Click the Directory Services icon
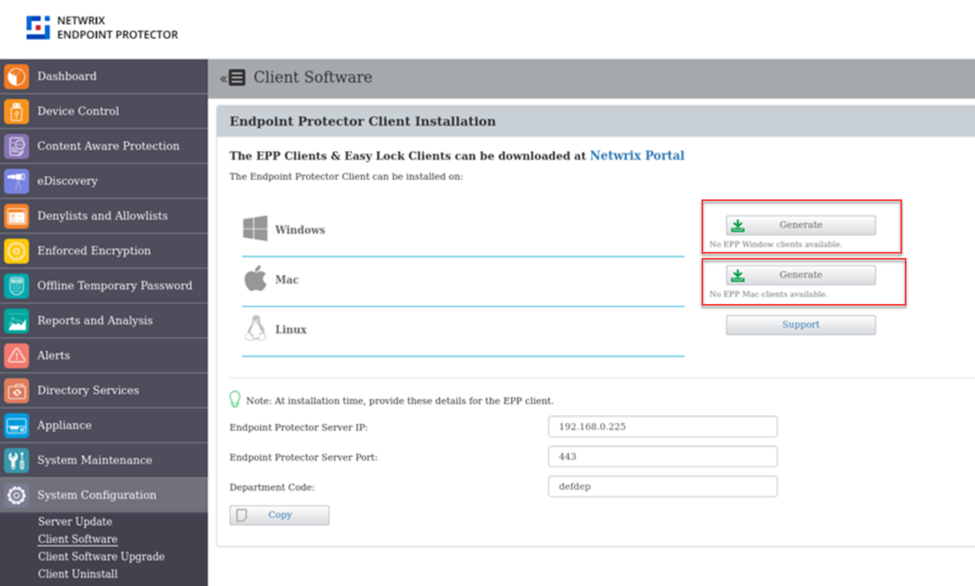 click(17, 391)
